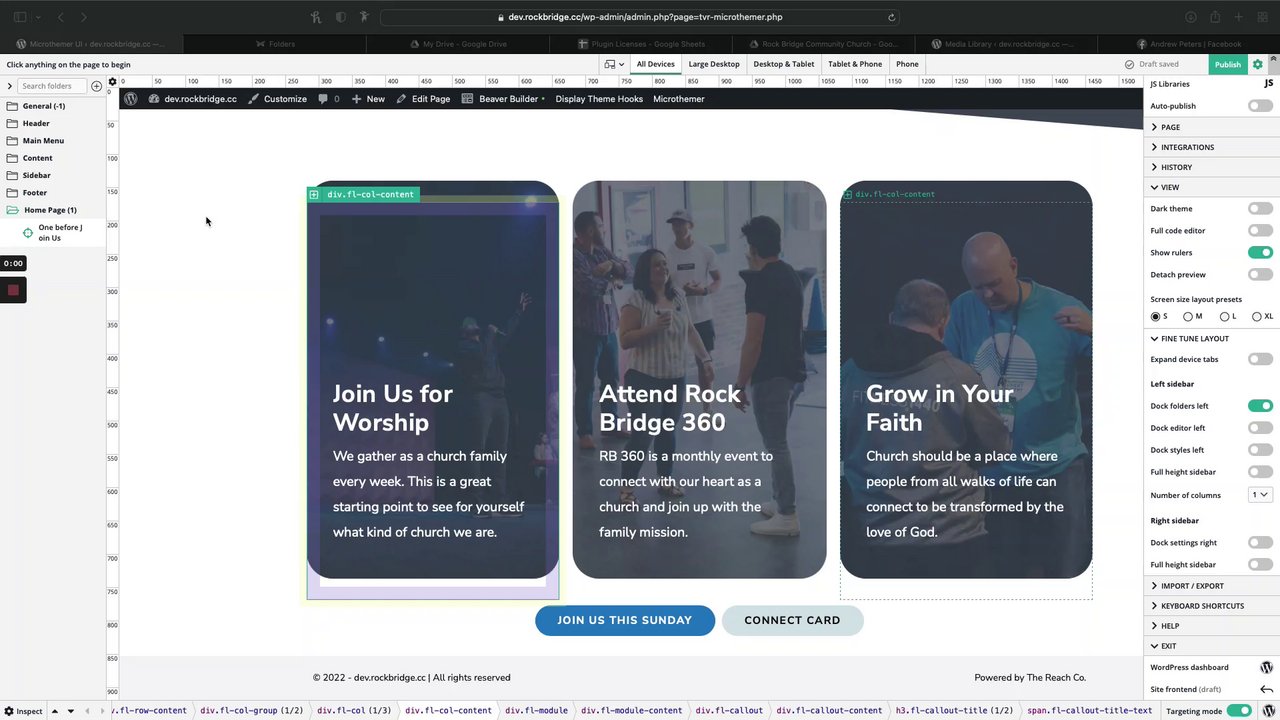
Task: Click the comments bubble icon in admin bar
Action: click(x=323, y=99)
